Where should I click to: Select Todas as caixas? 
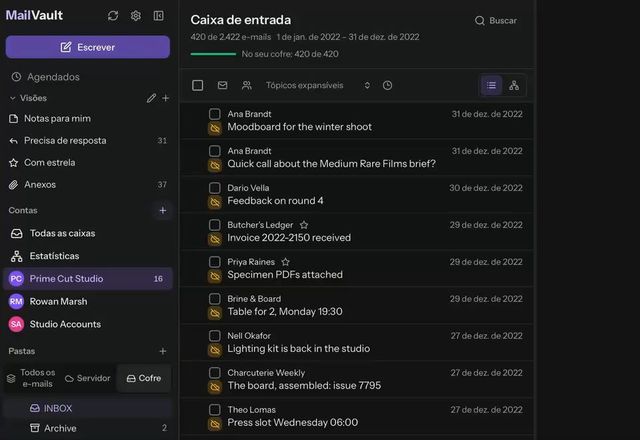(88, 233)
